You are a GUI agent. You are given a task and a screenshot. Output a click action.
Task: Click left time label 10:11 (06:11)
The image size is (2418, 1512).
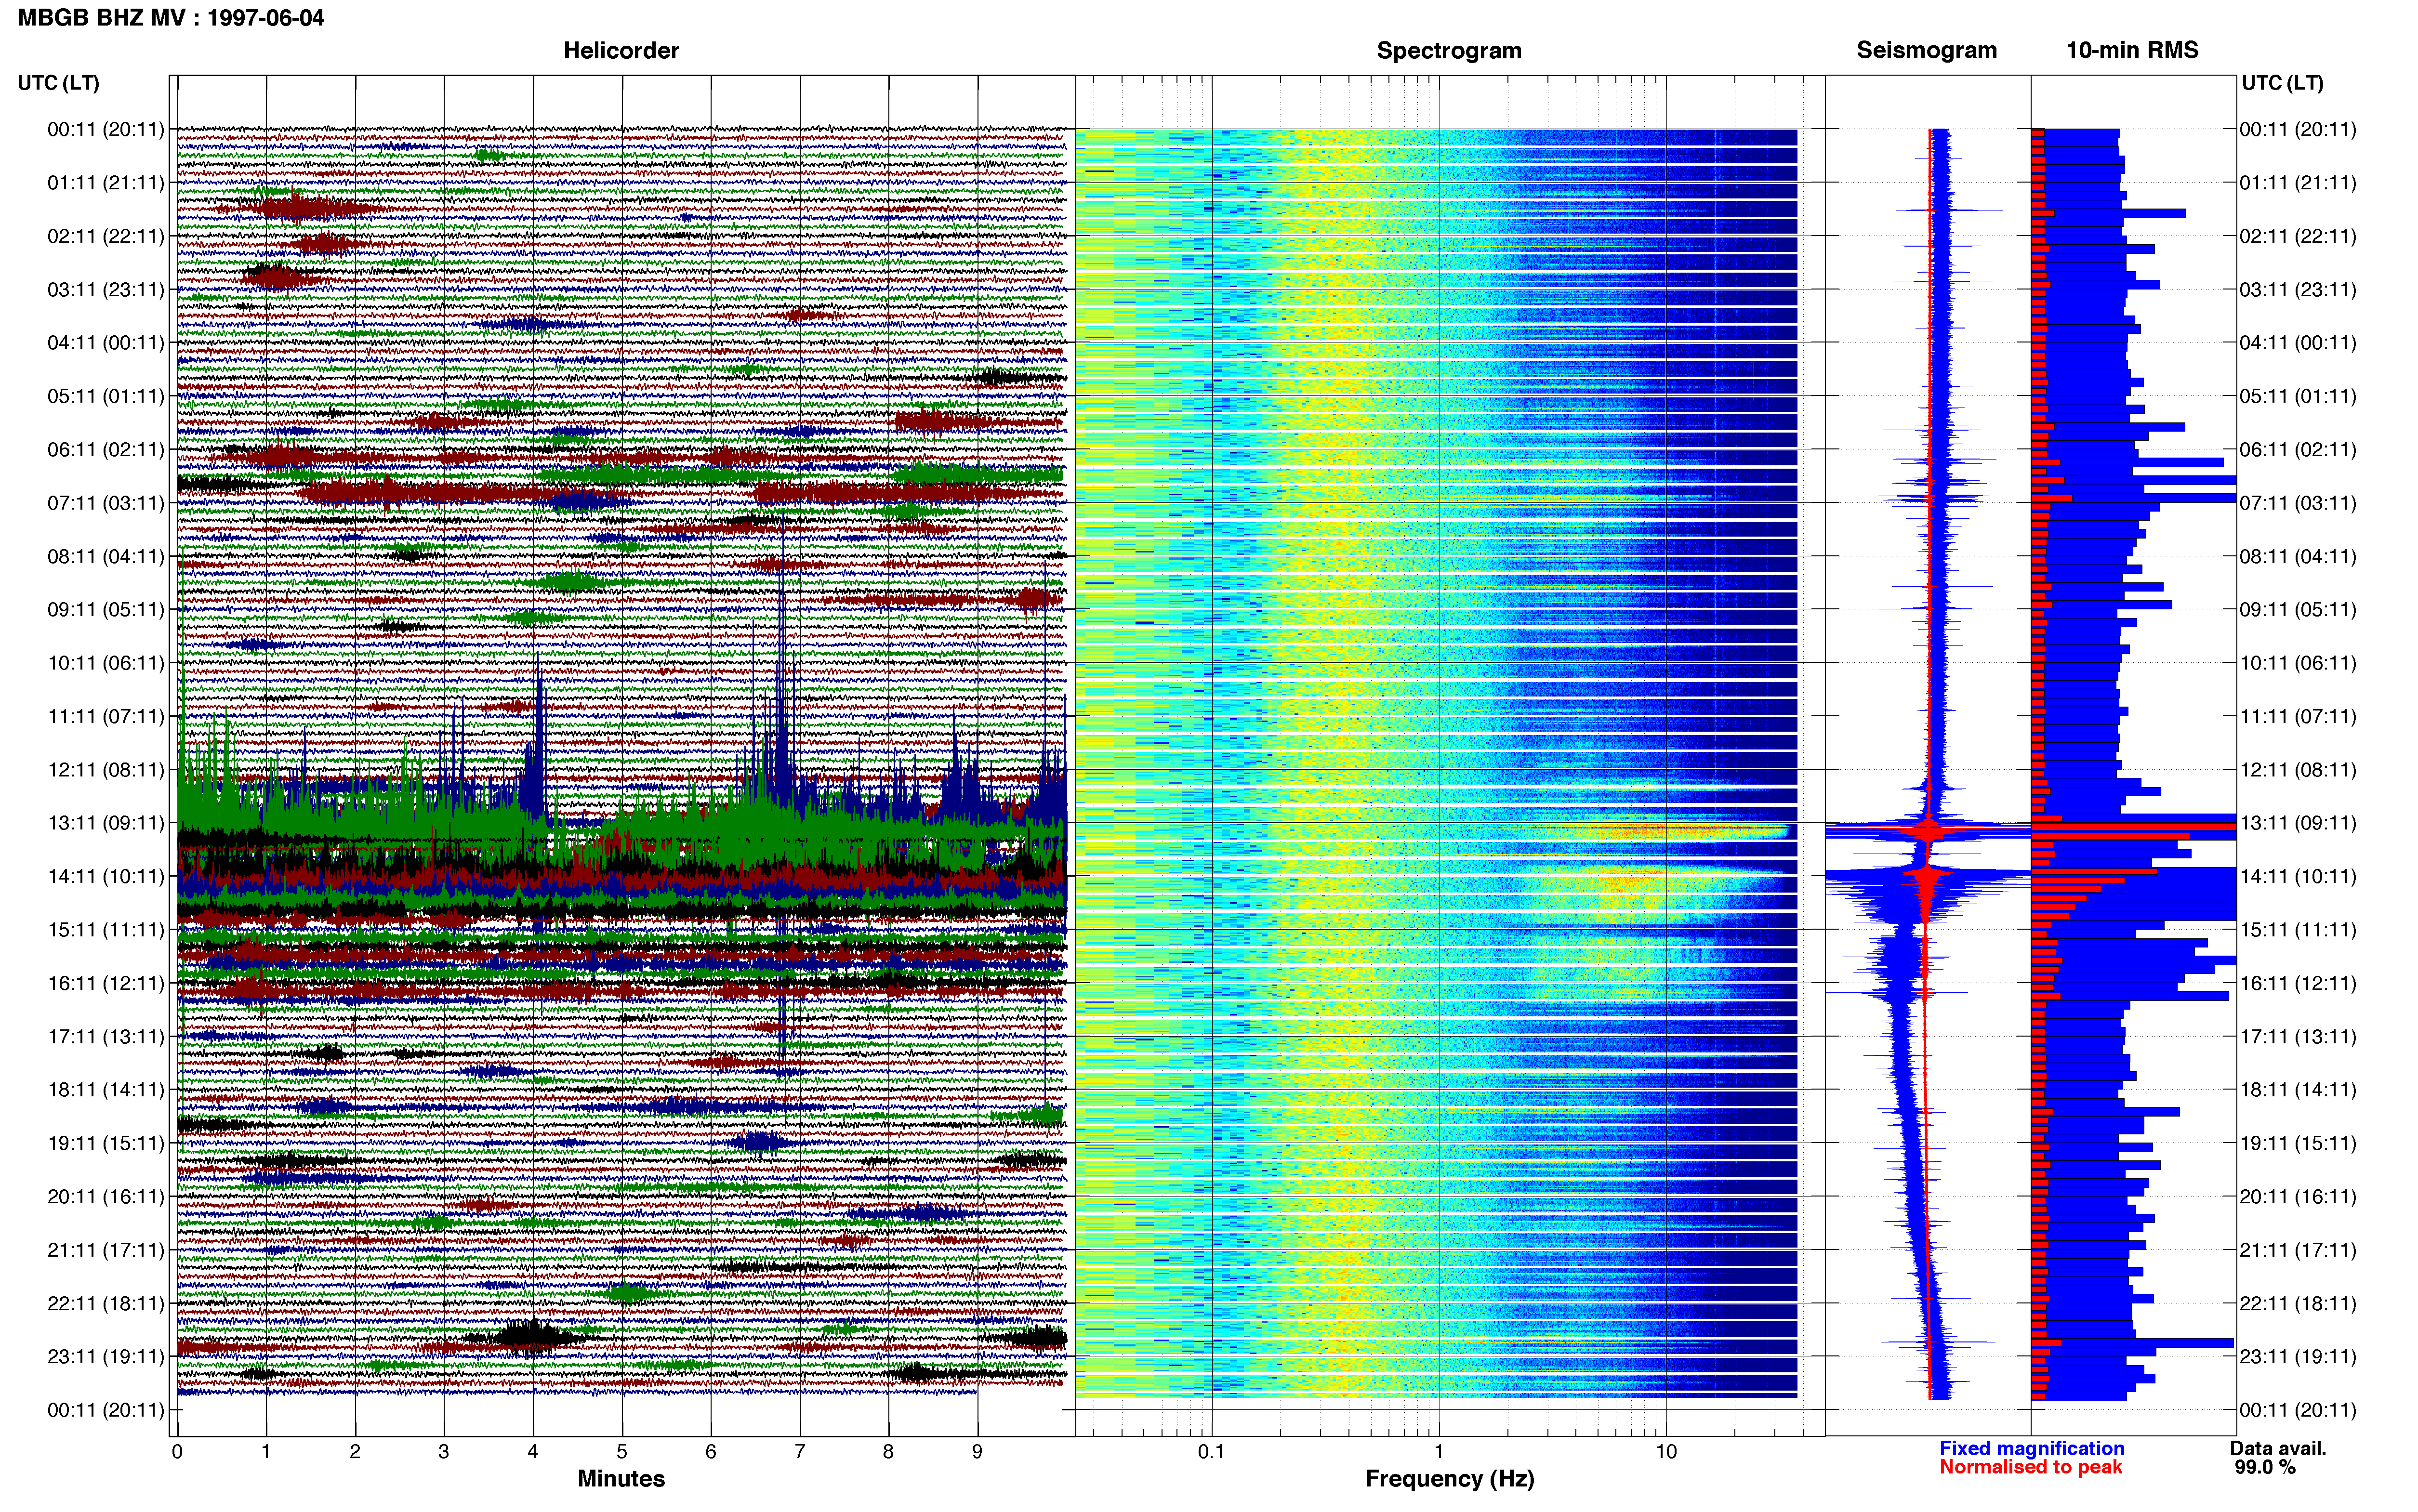[106, 663]
